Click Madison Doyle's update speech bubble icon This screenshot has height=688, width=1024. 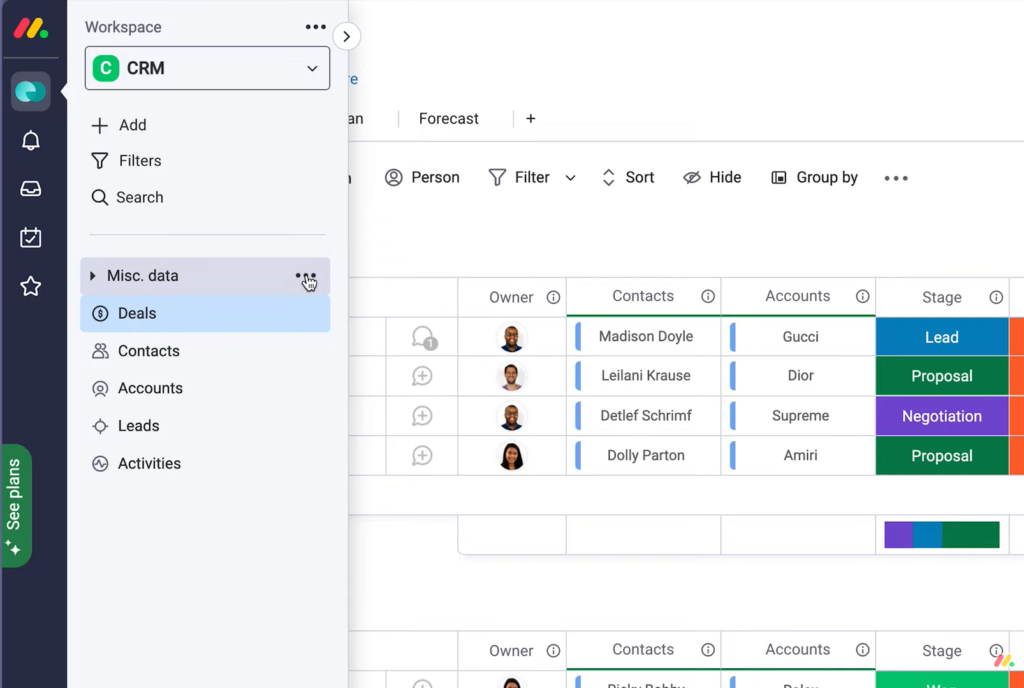click(421, 336)
